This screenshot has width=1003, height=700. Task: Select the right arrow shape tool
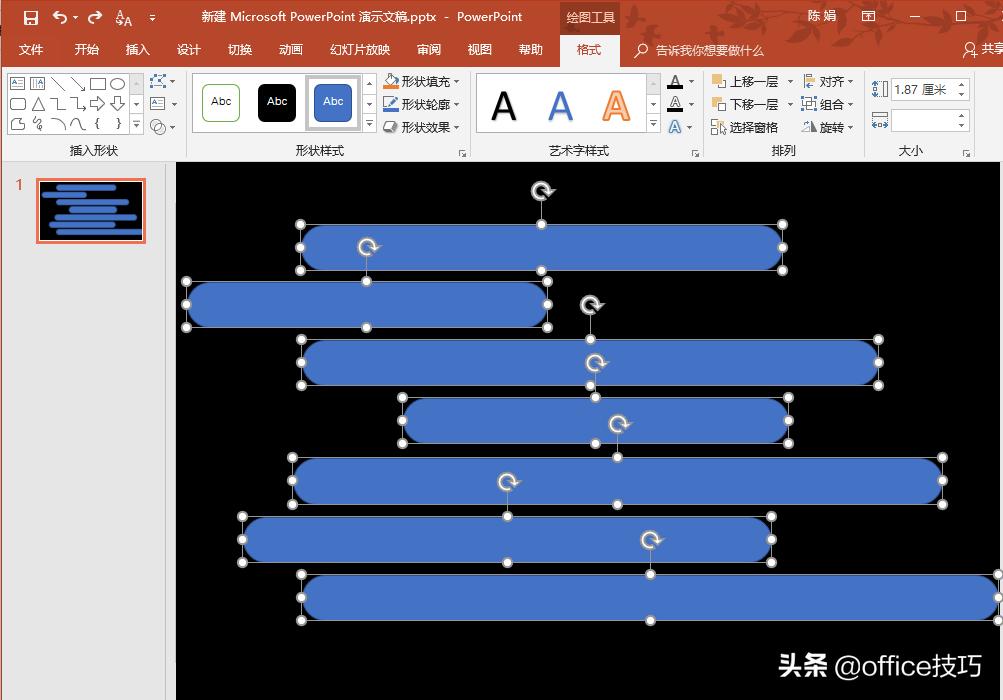coord(97,103)
